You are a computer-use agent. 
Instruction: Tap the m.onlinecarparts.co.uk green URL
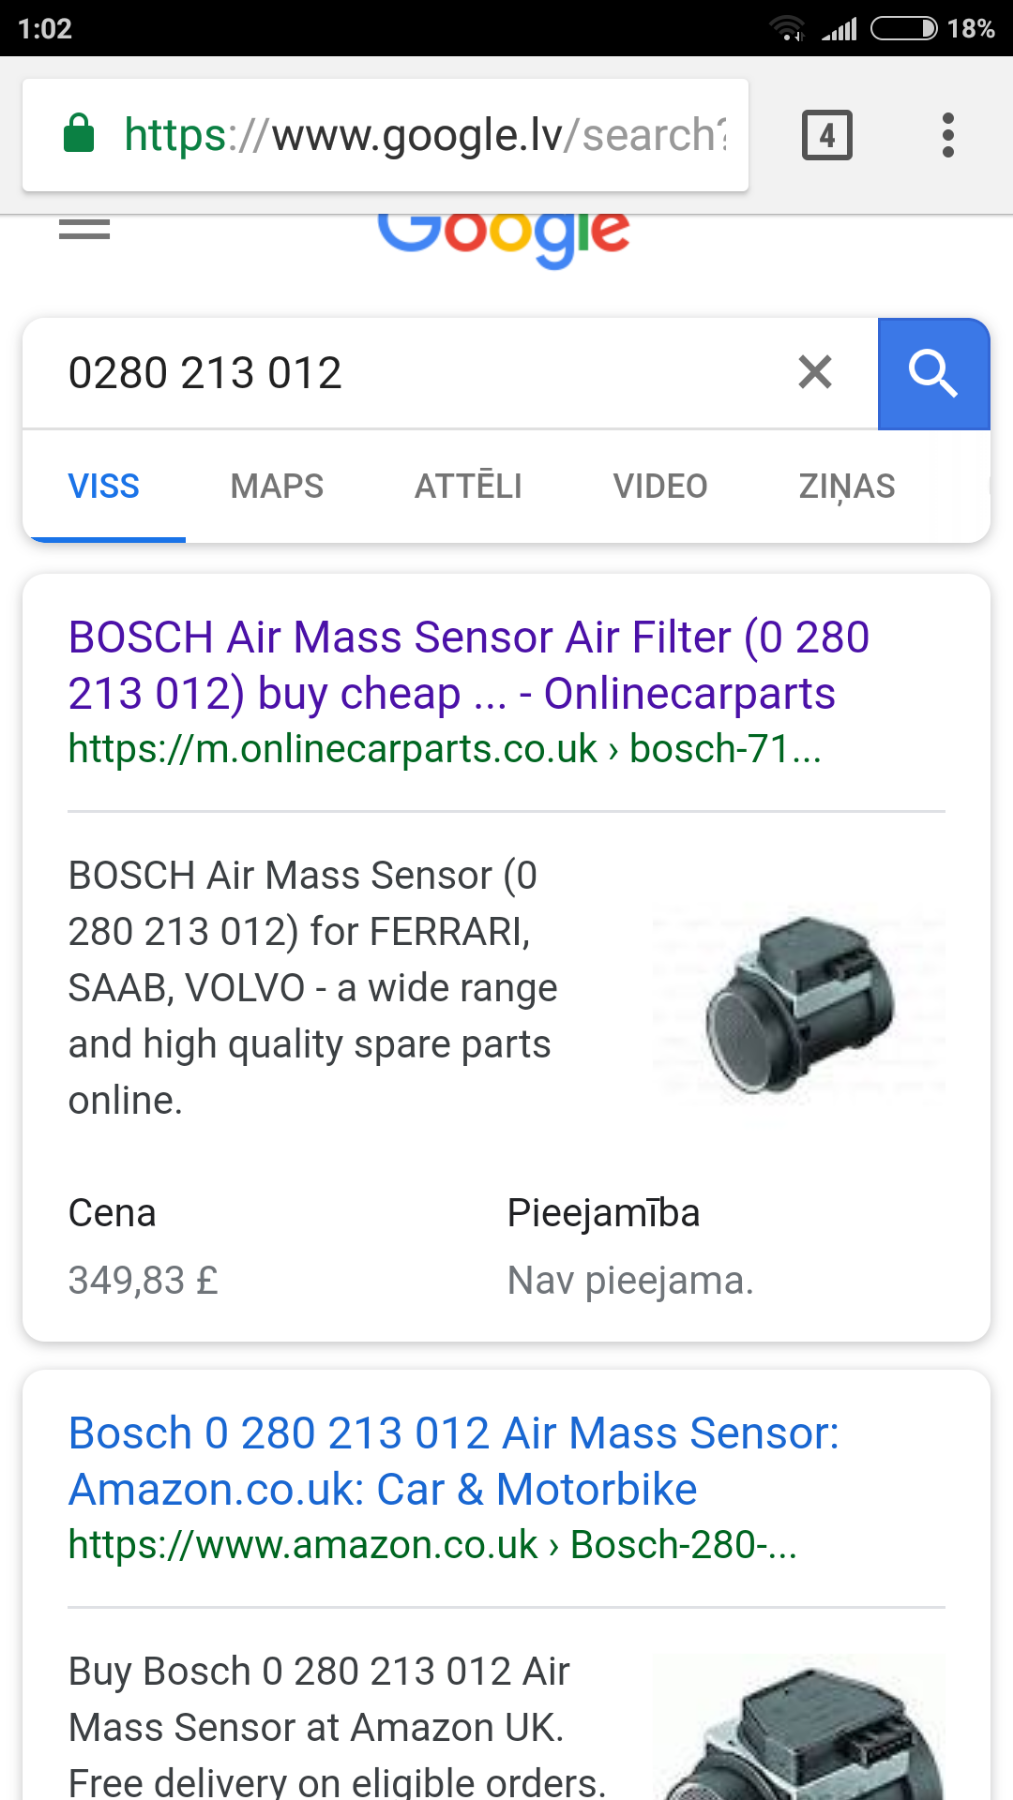pos(444,749)
